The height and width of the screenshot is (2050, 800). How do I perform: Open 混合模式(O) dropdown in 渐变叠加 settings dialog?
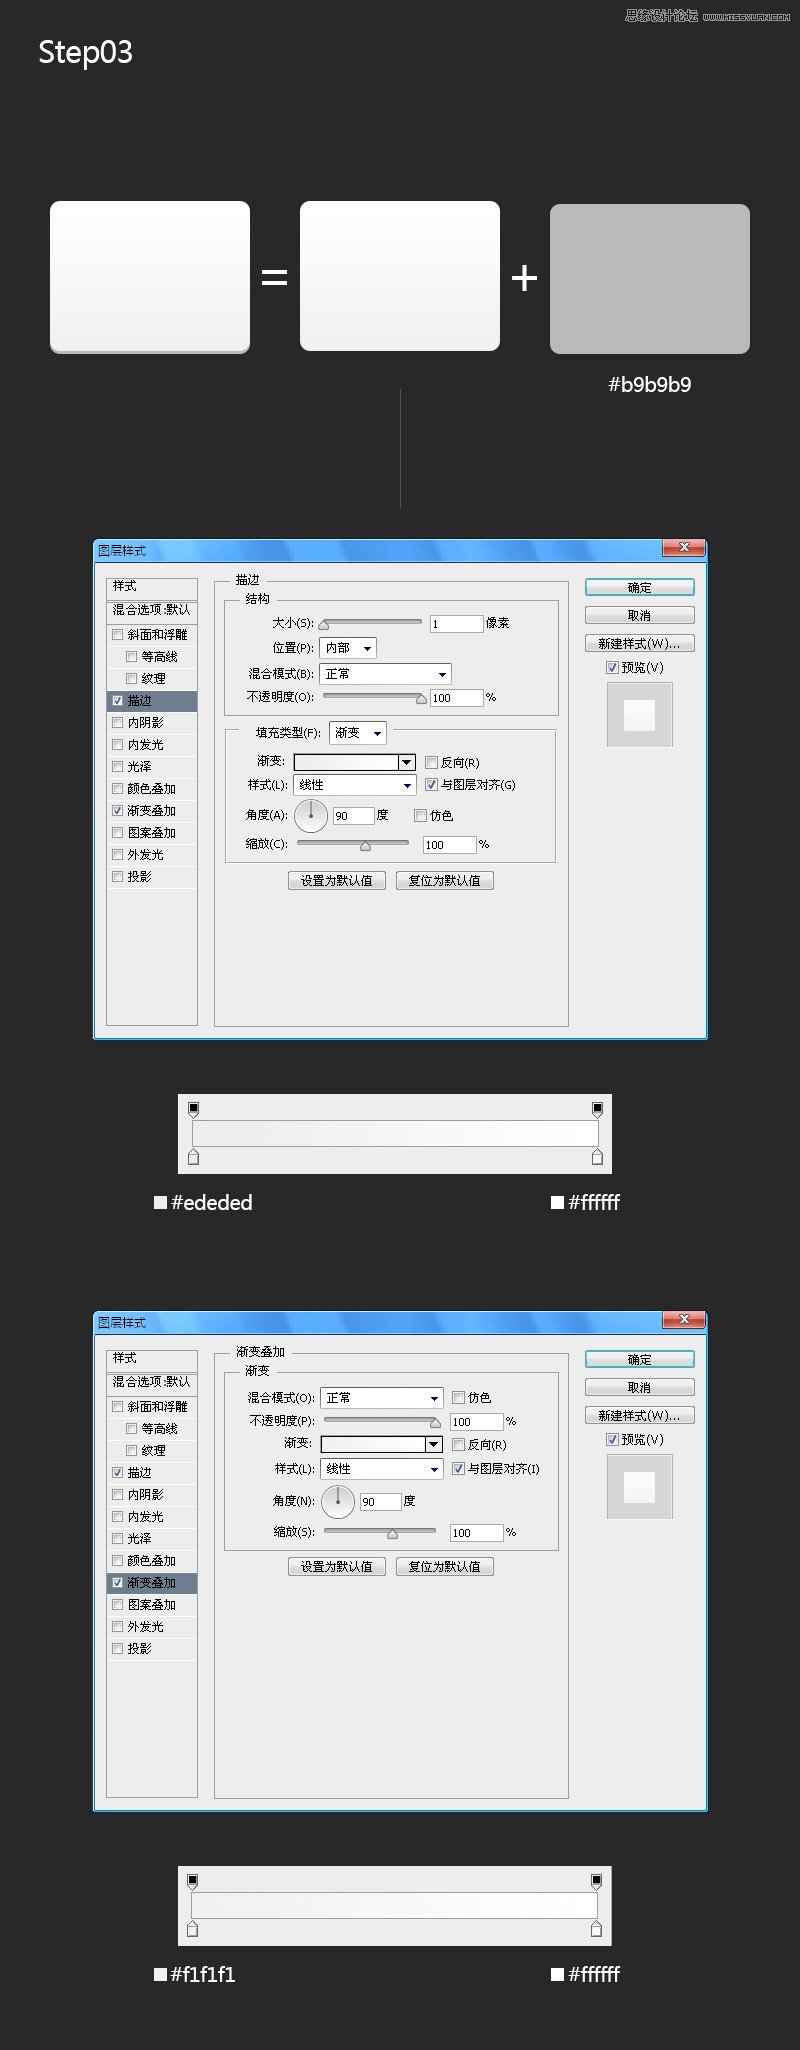(x=381, y=1398)
